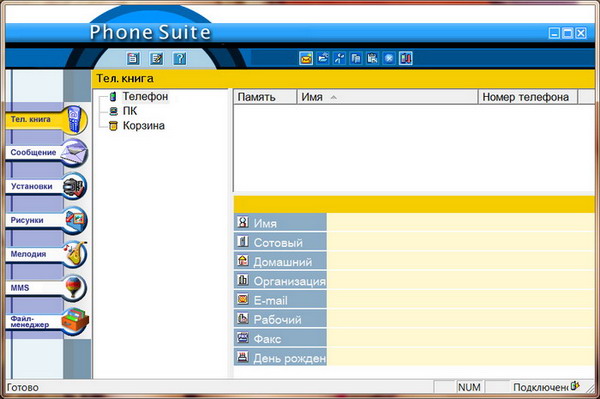This screenshot has width=600, height=399.
Task: Open Установки settings camera icon
Action: [x=75, y=186]
